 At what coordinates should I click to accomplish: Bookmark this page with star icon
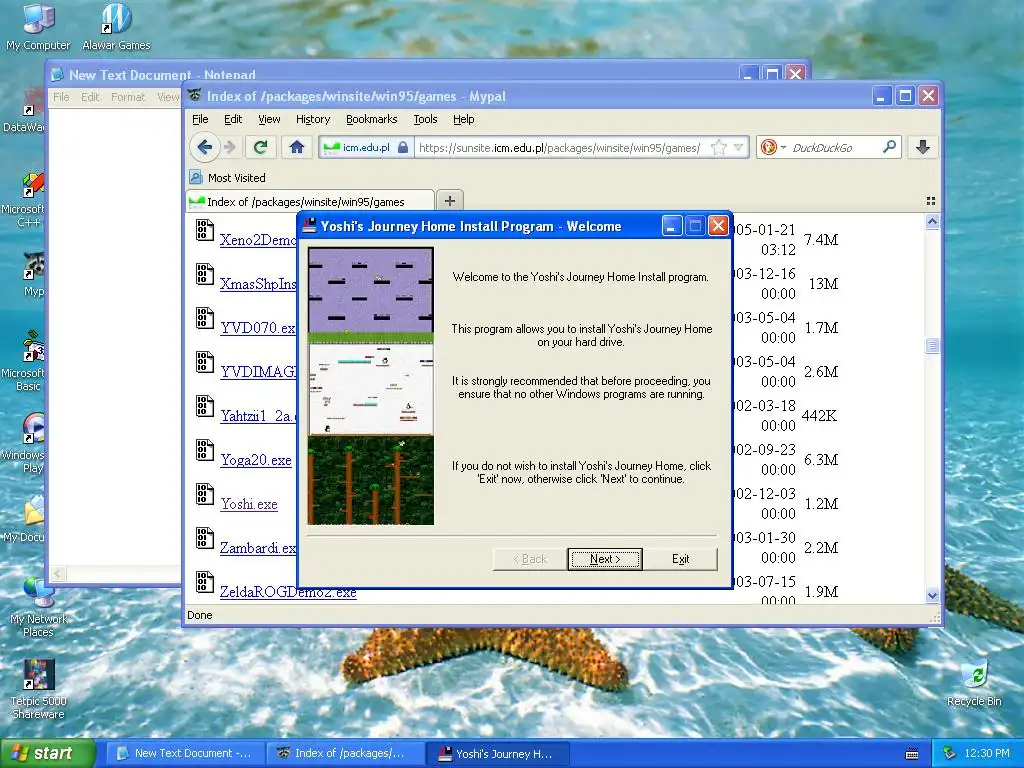(x=718, y=148)
